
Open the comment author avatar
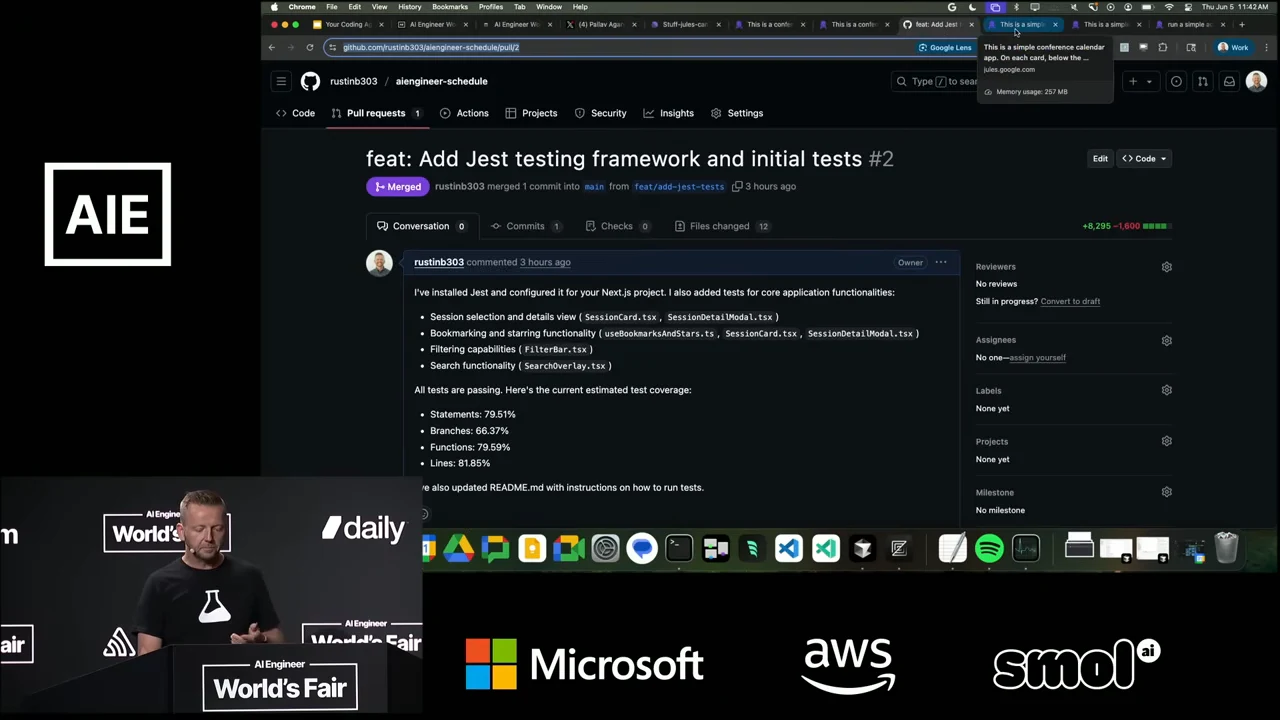[x=379, y=263]
